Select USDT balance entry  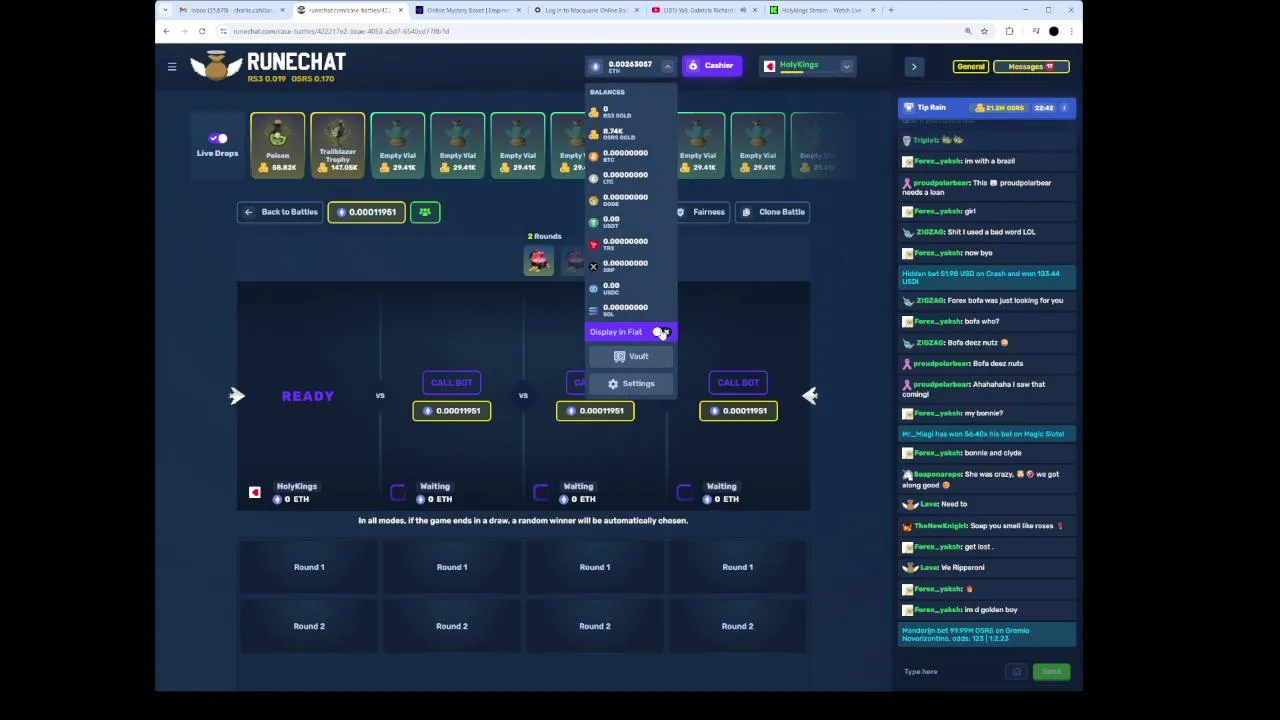click(631, 222)
